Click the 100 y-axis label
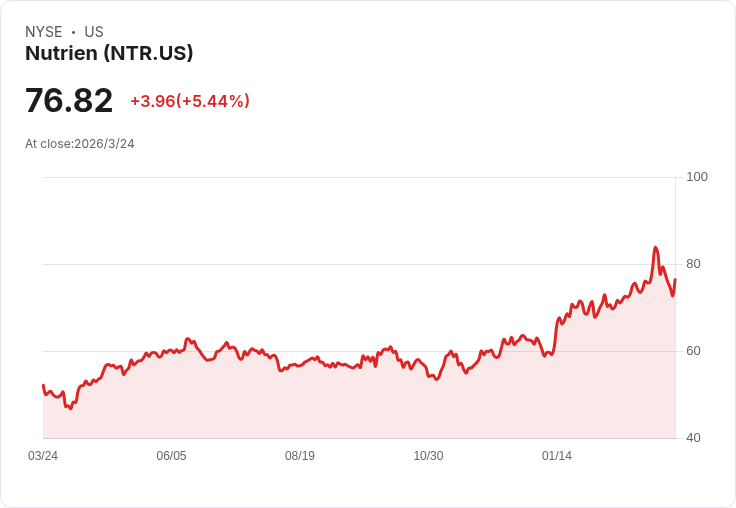Screen dimensions: 736x508 click(696, 177)
